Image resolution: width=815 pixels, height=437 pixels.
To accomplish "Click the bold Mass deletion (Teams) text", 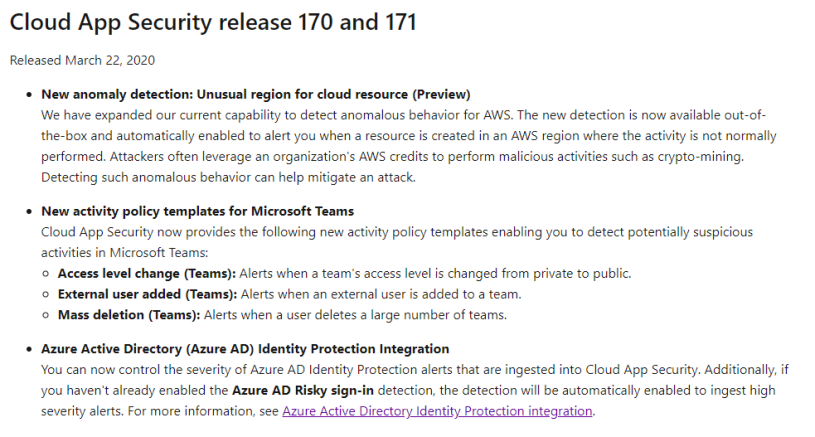I will tap(129, 315).
